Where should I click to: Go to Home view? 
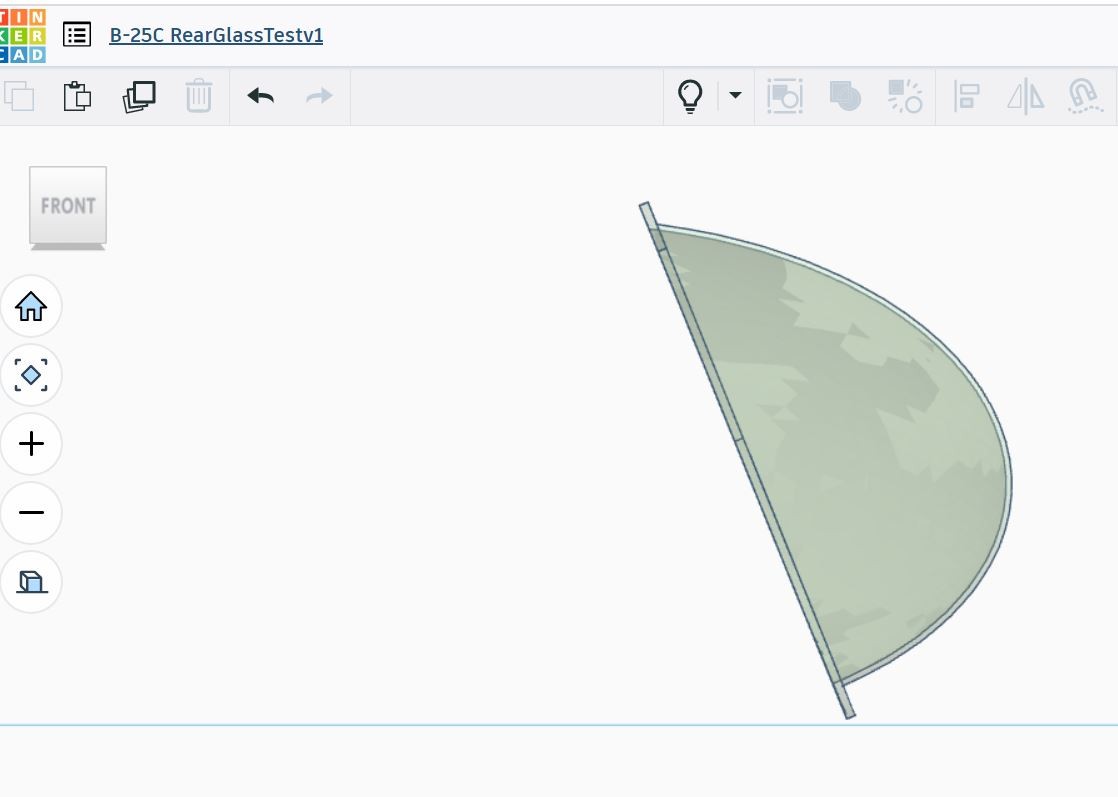[x=31, y=307]
